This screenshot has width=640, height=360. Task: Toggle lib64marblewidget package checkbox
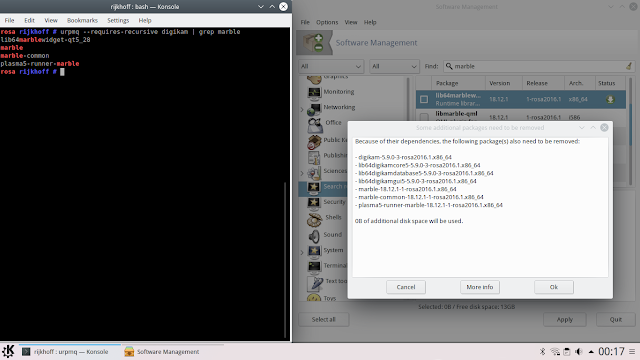(424, 99)
